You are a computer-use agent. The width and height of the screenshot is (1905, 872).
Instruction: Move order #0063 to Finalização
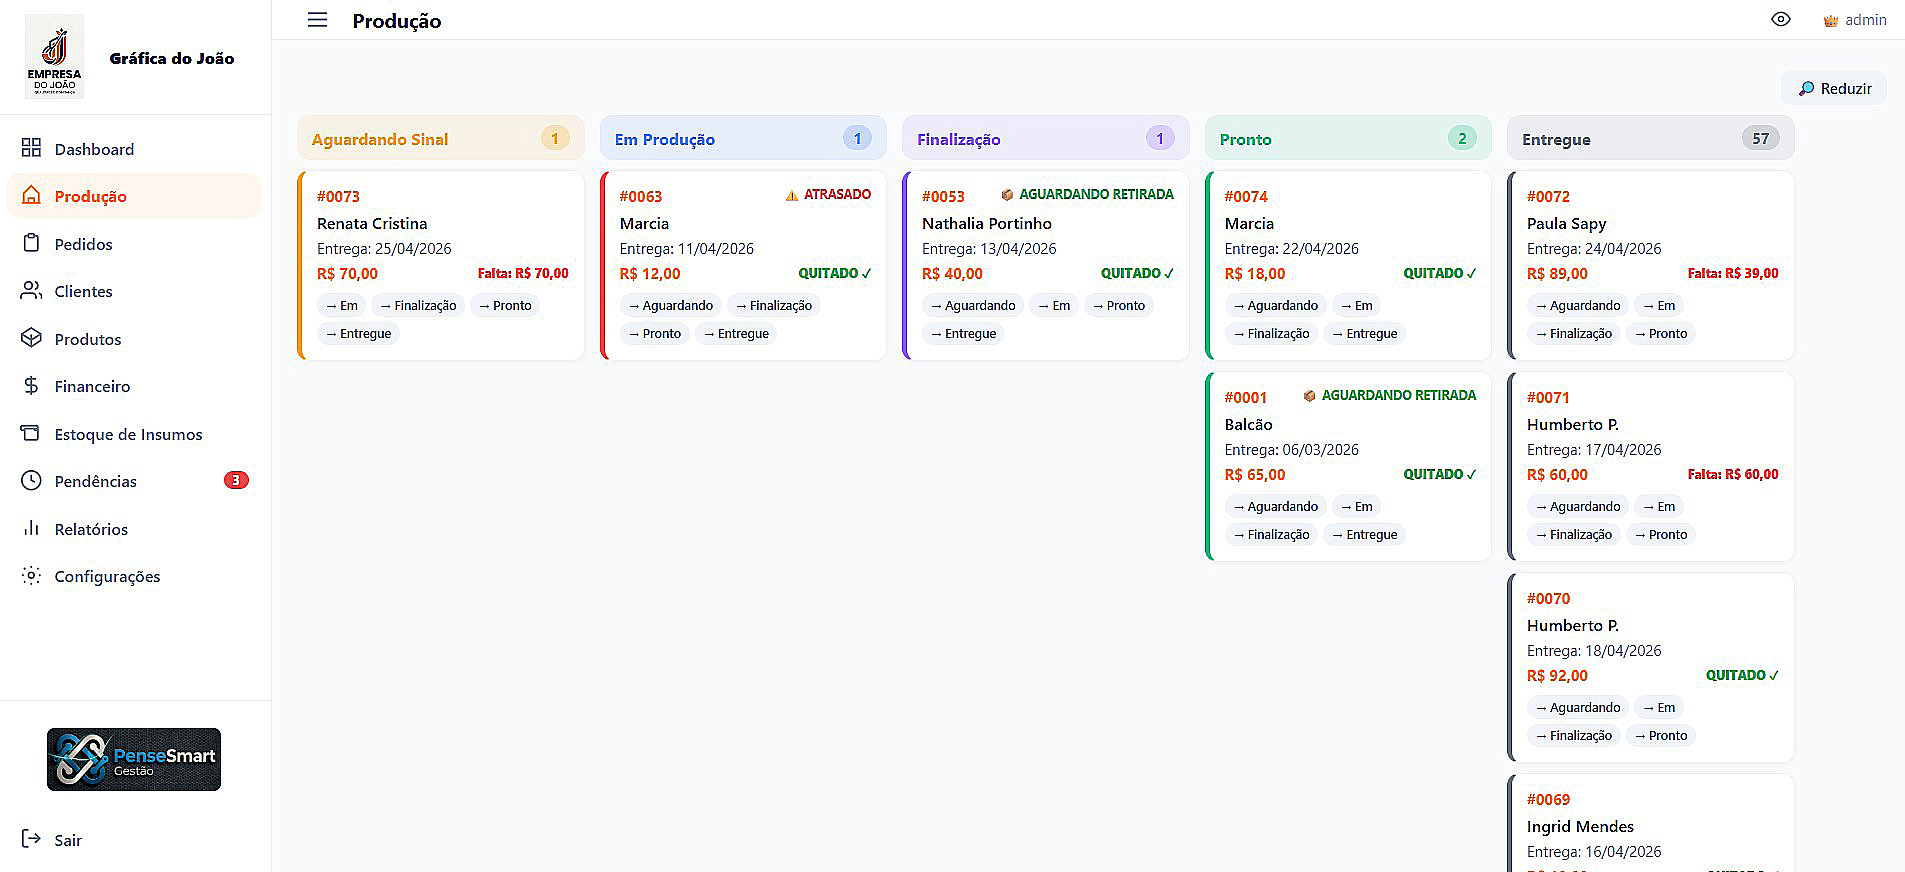tap(774, 305)
